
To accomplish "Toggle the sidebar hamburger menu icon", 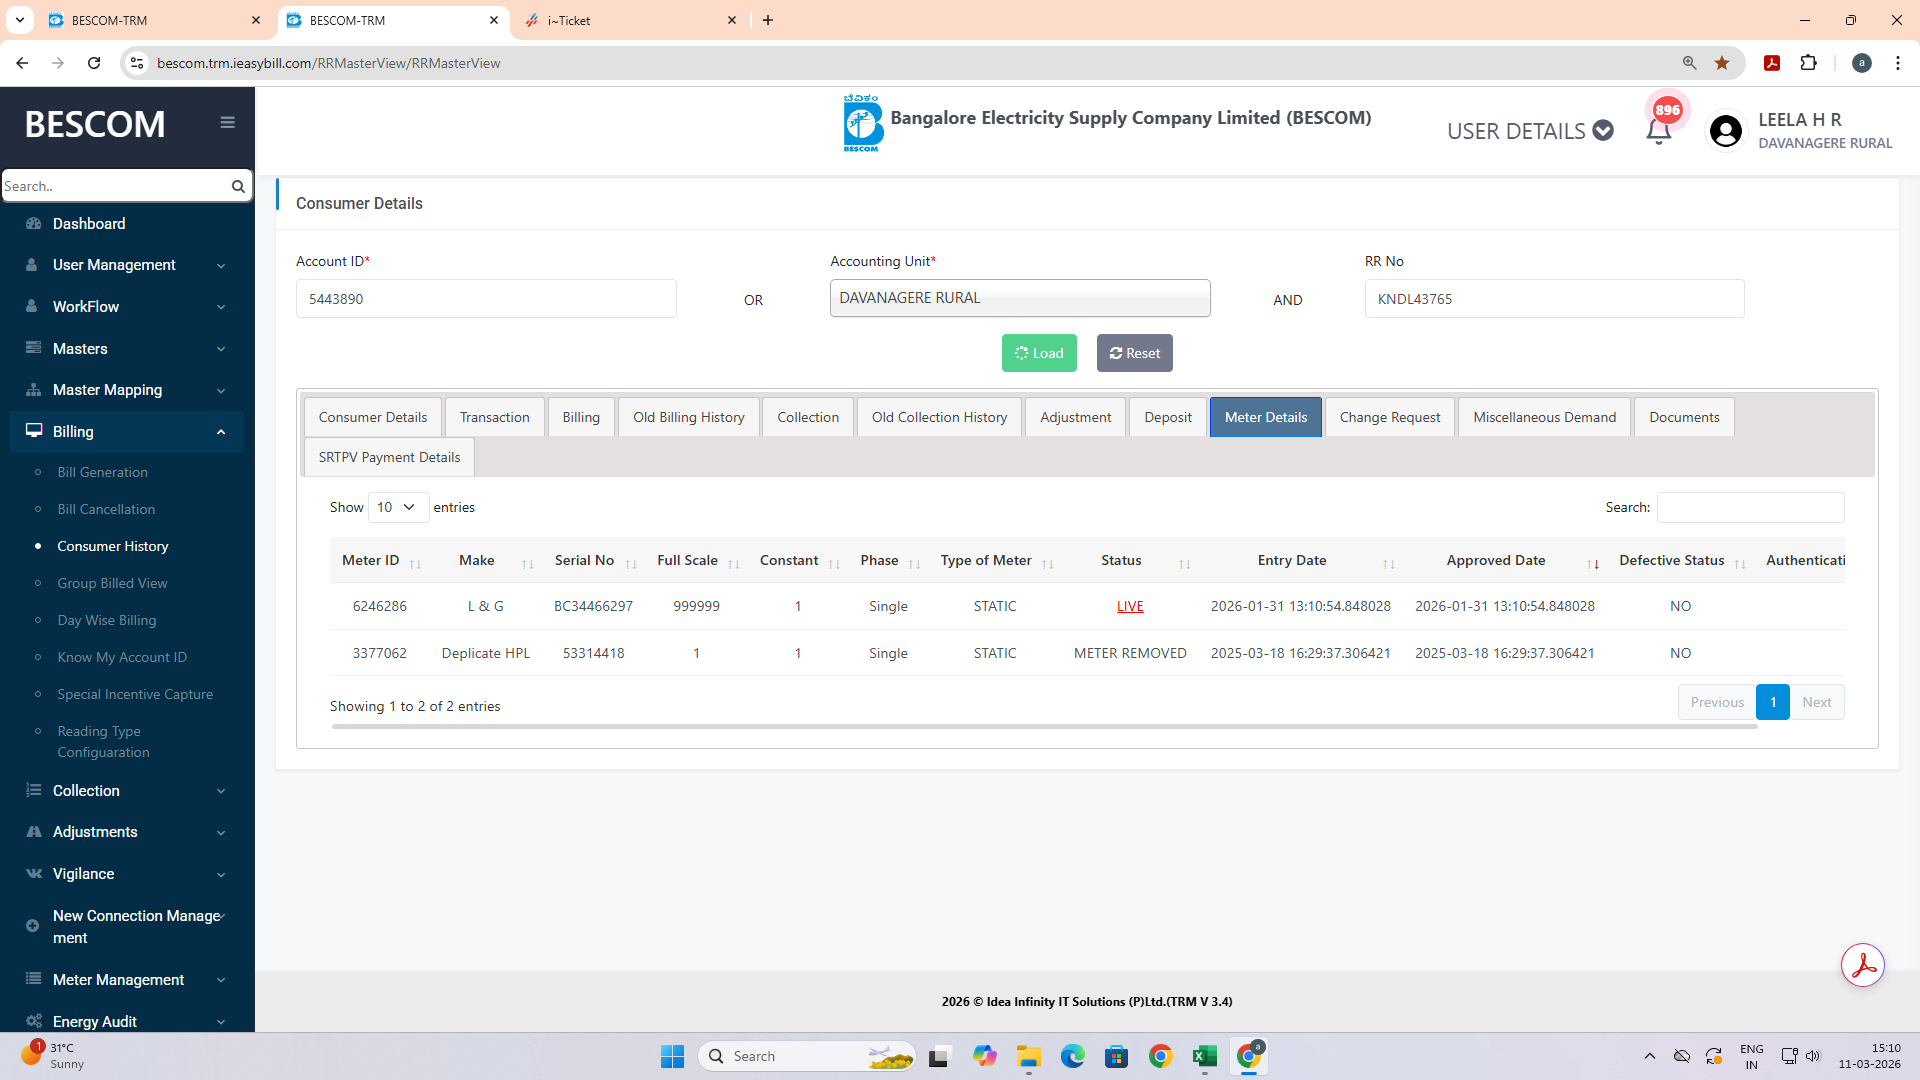I will pos(227,122).
